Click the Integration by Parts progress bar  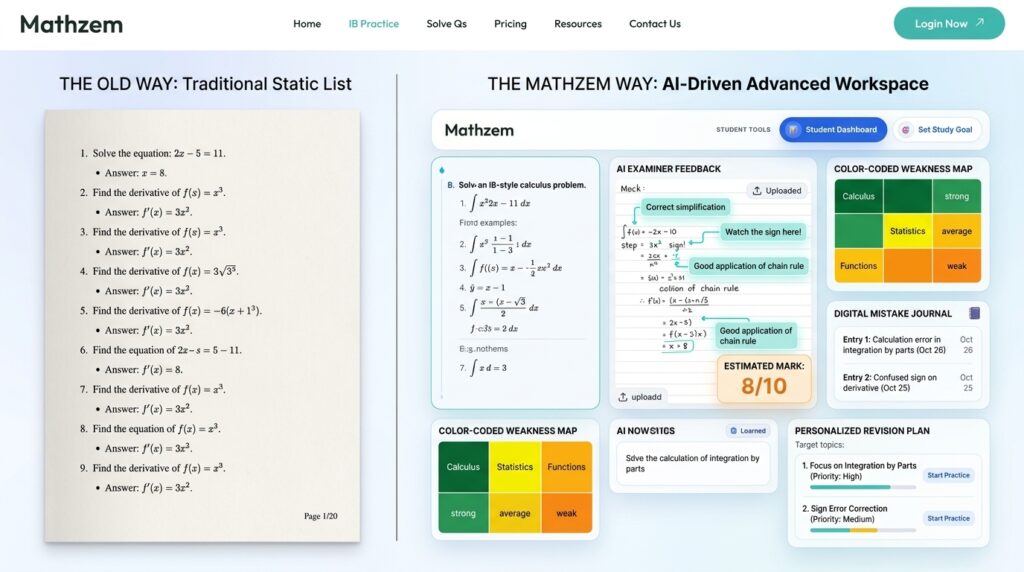pyautogui.click(x=863, y=487)
